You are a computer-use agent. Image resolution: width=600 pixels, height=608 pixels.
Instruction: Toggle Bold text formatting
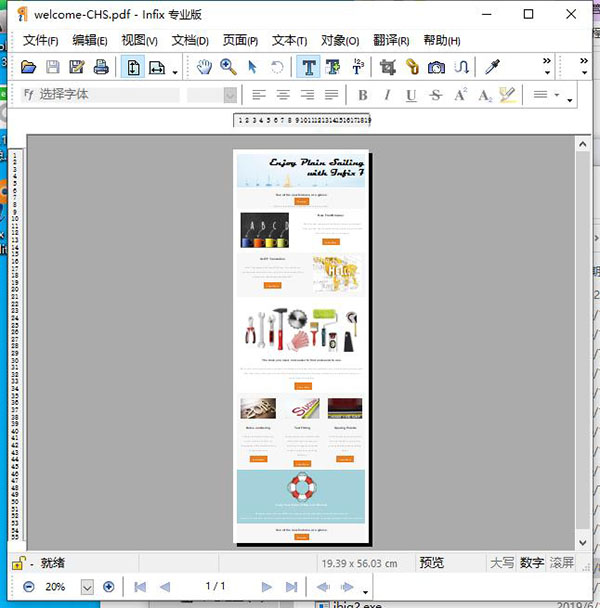click(362, 95)
